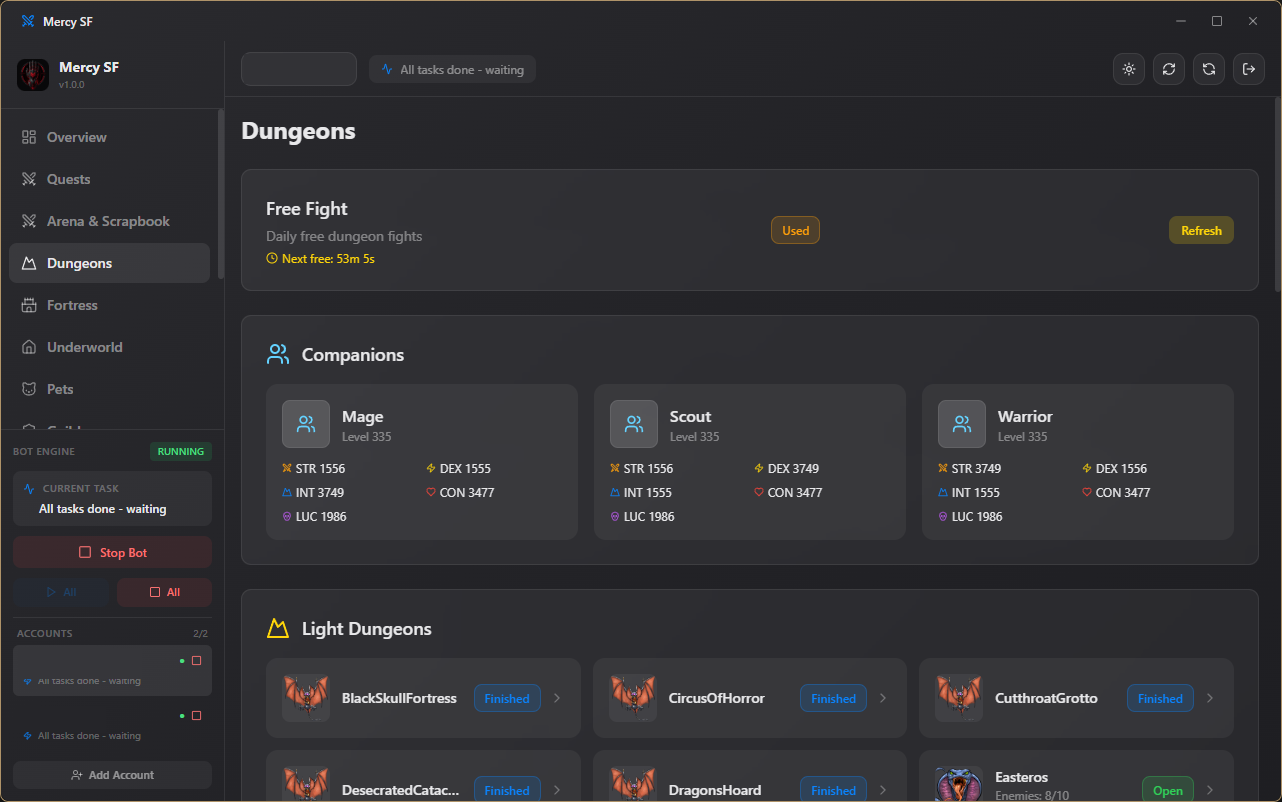Click the RUNNING status badge
The image size is (1282, 802).
pyautogui.click(x=181, y=451)
